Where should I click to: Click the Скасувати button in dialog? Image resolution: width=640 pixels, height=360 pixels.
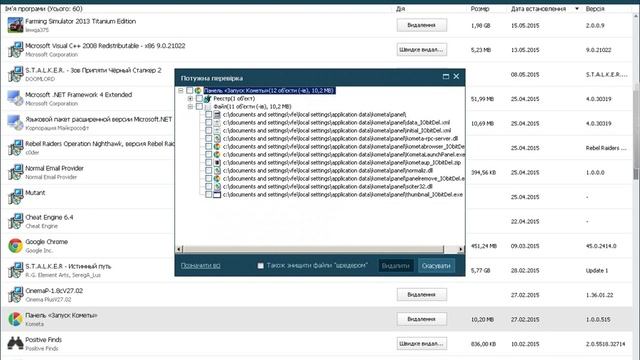(x=436, y=266)
